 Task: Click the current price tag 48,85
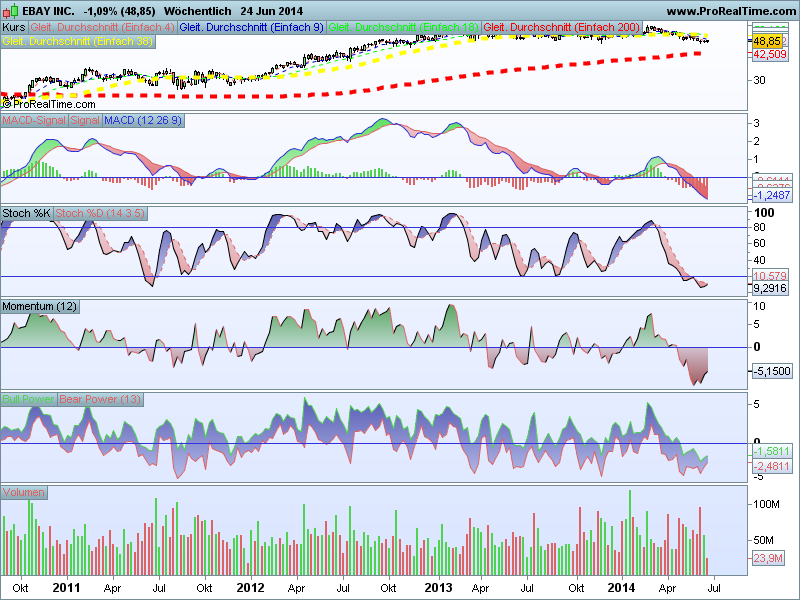767,41
